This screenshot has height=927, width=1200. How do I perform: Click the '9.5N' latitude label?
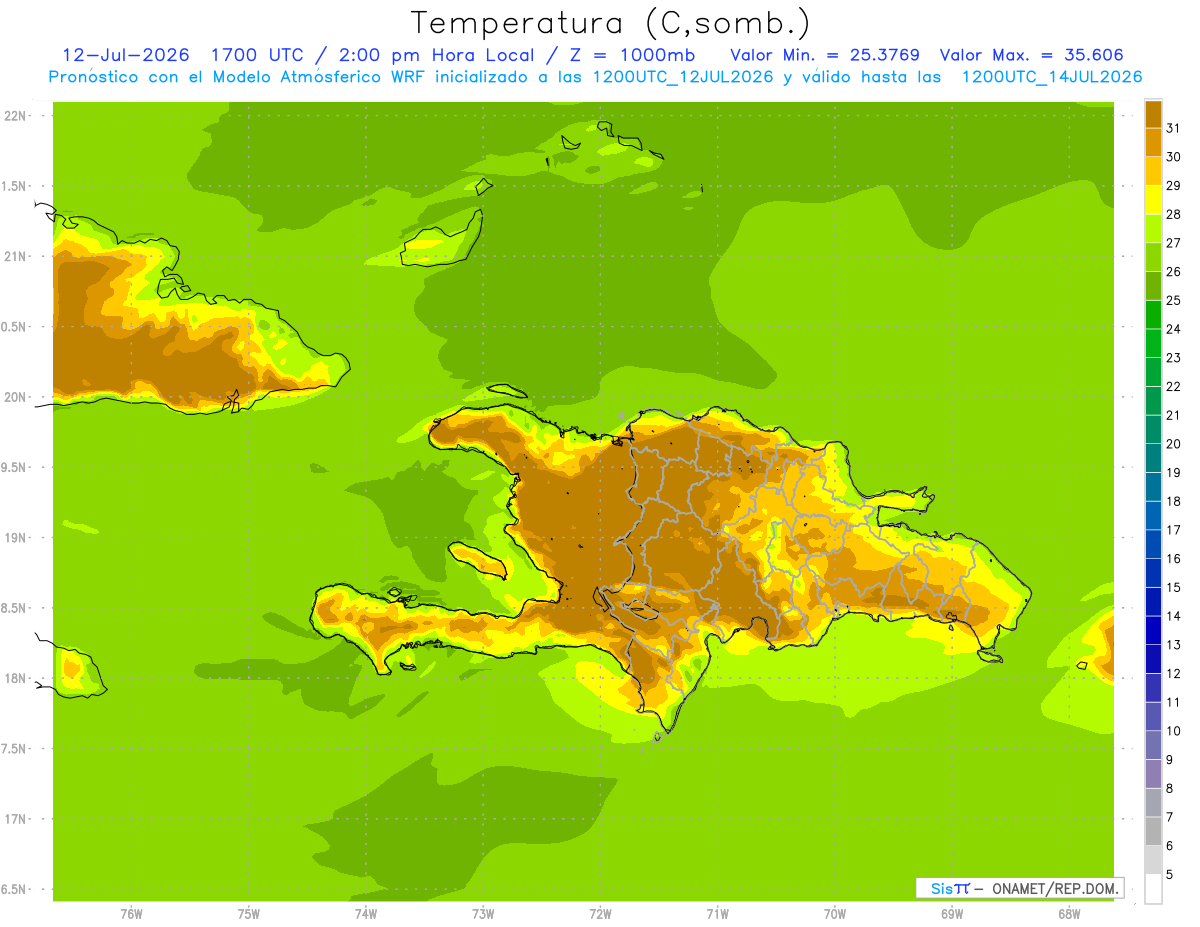click(15, 467)
